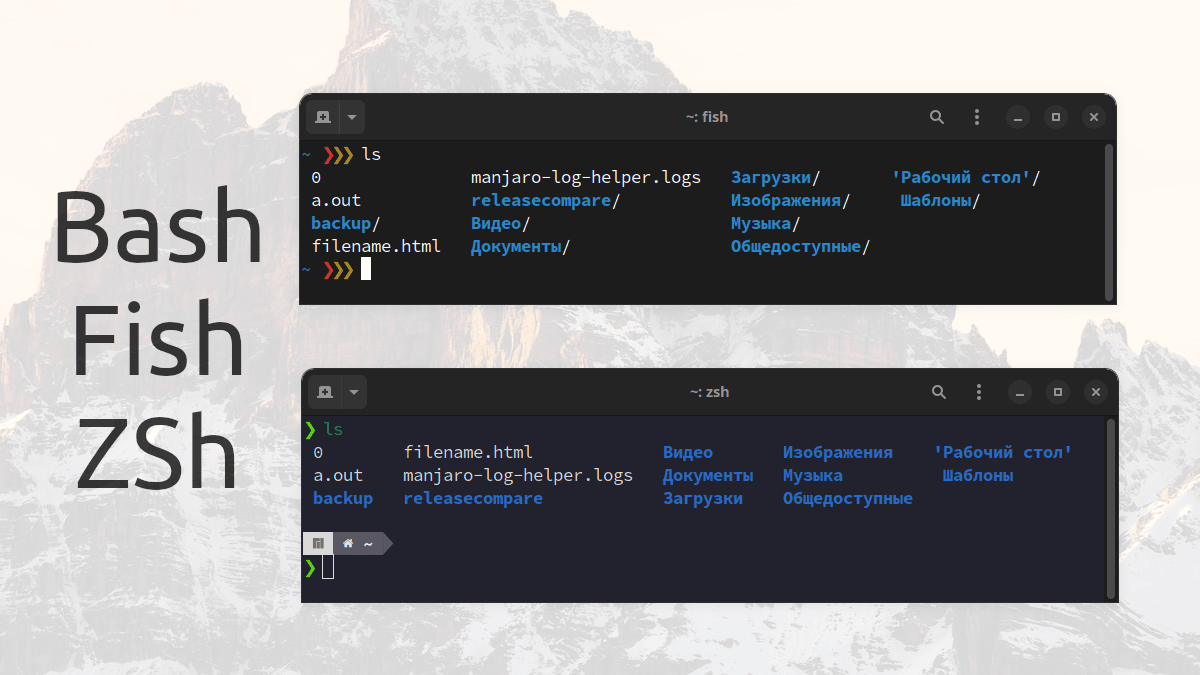1200x675 pixels.
Task: Click 'Документы' in zsh output
Action: 708,476
